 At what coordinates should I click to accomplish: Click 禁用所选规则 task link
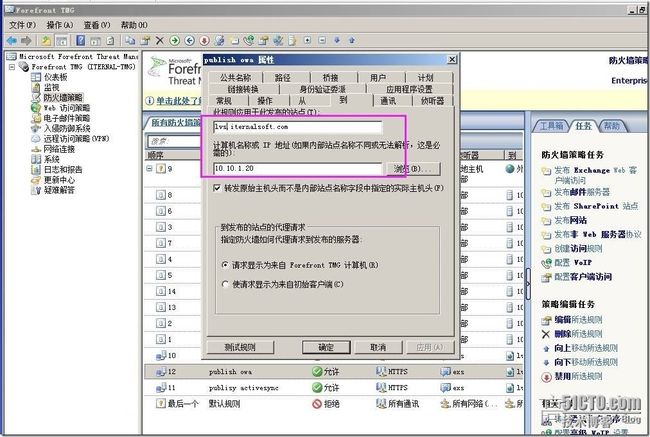[578, 376]
